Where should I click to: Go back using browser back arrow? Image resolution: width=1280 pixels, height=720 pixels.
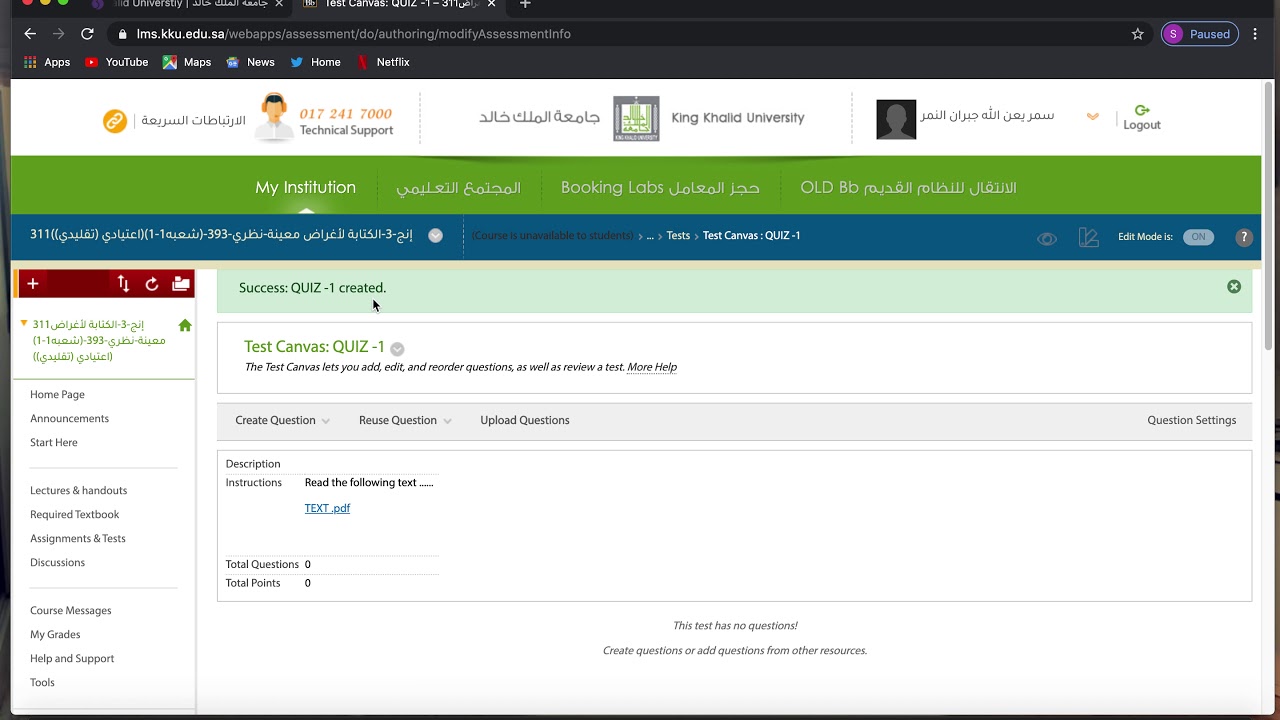click(30, 34)
